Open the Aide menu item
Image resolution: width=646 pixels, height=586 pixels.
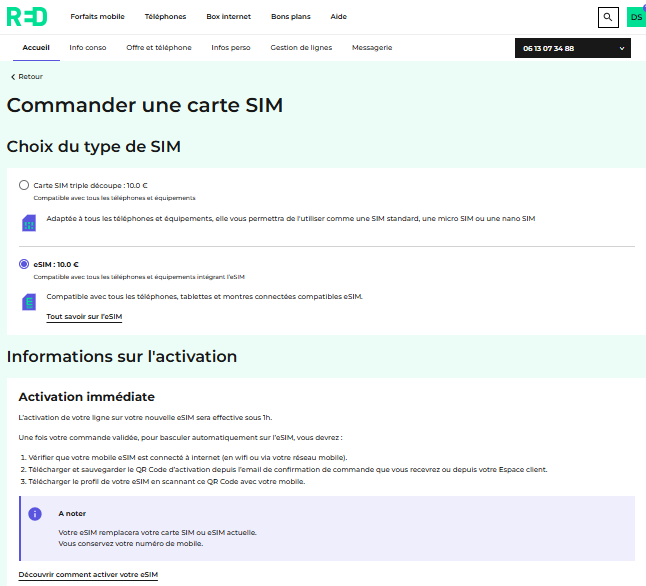coord(339,17)
